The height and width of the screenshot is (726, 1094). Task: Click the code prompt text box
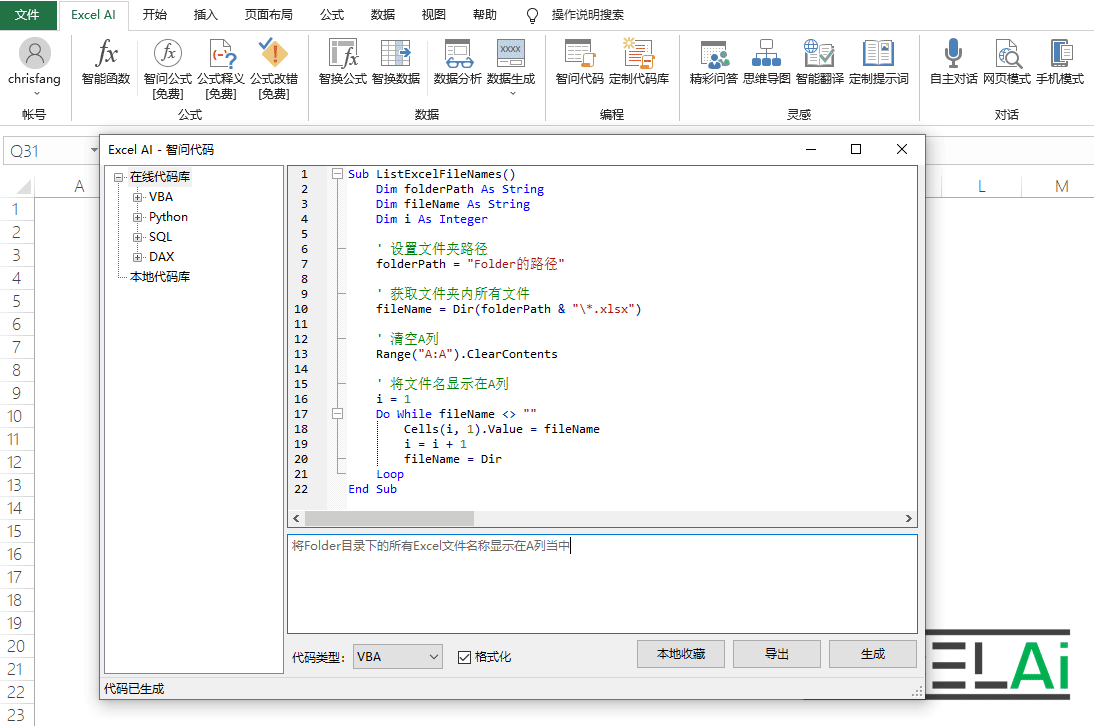click(x=602, y=584)
